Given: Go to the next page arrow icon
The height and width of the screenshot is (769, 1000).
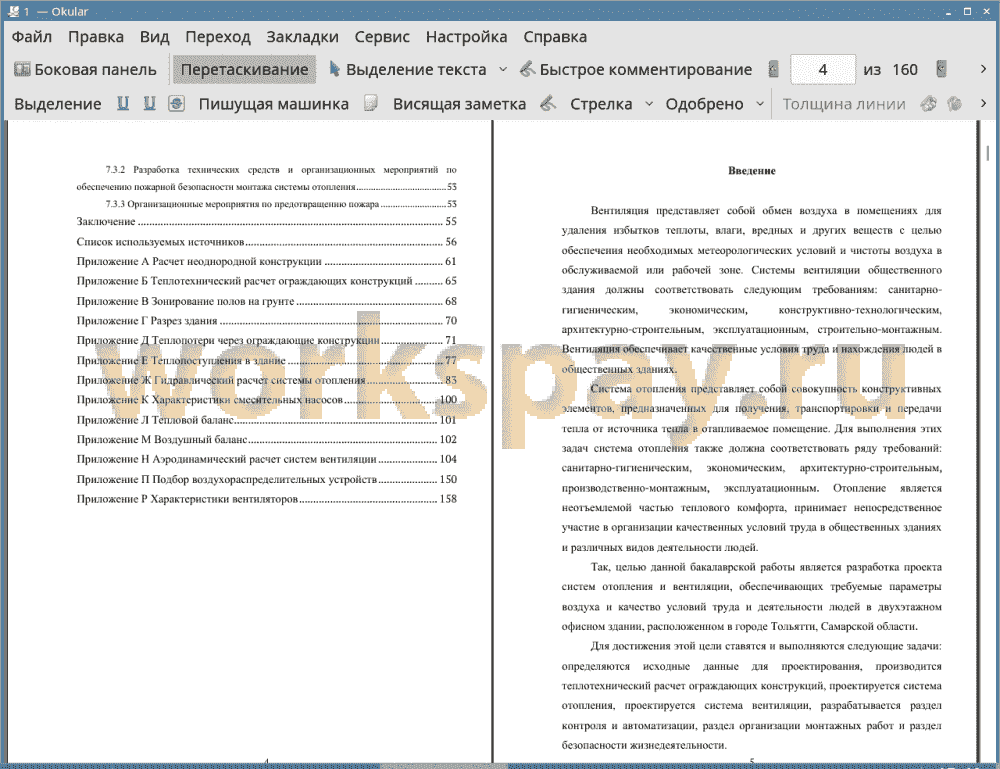Looking at the screenshot, I should pos(941,70).
